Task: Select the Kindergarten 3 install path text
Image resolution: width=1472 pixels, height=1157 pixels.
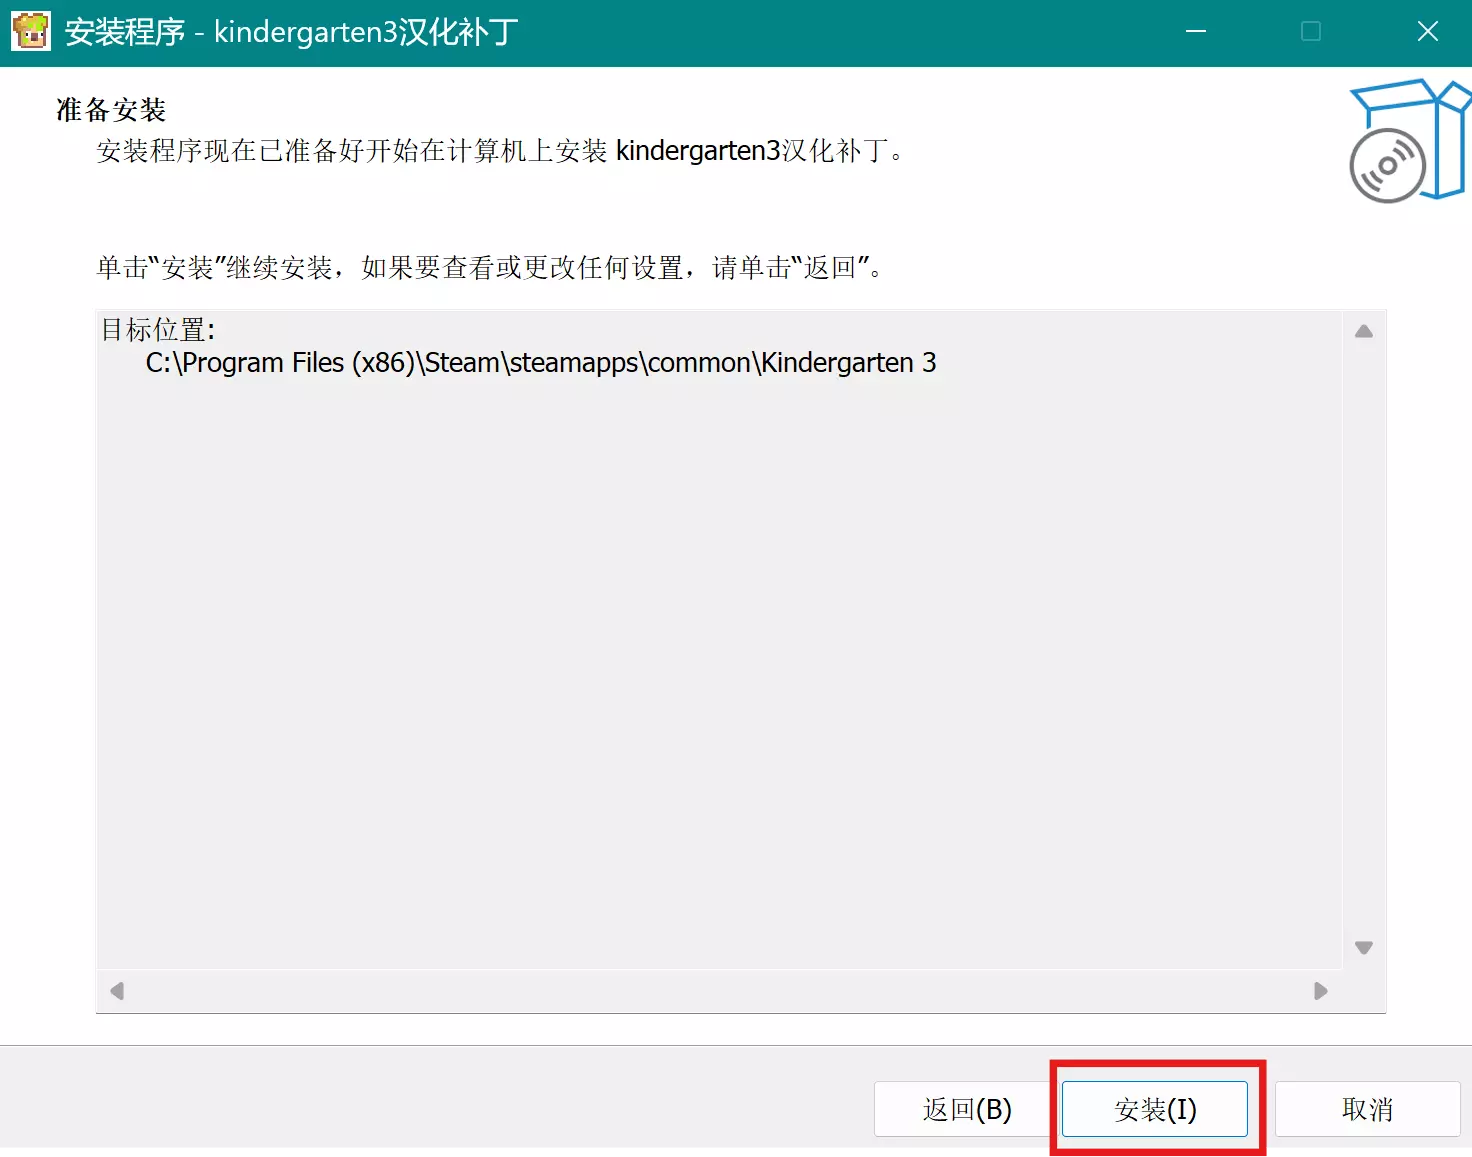Action: 541,362
